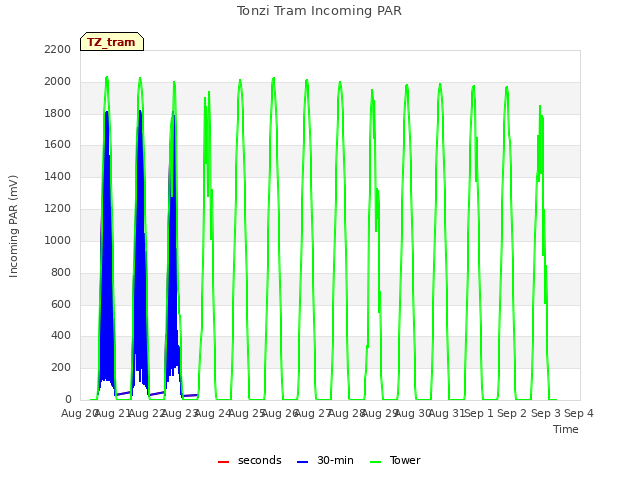This screenshot has height=480, width=640.
Task: Click the Aug 25 x-axis label
Action: [247, 413]
